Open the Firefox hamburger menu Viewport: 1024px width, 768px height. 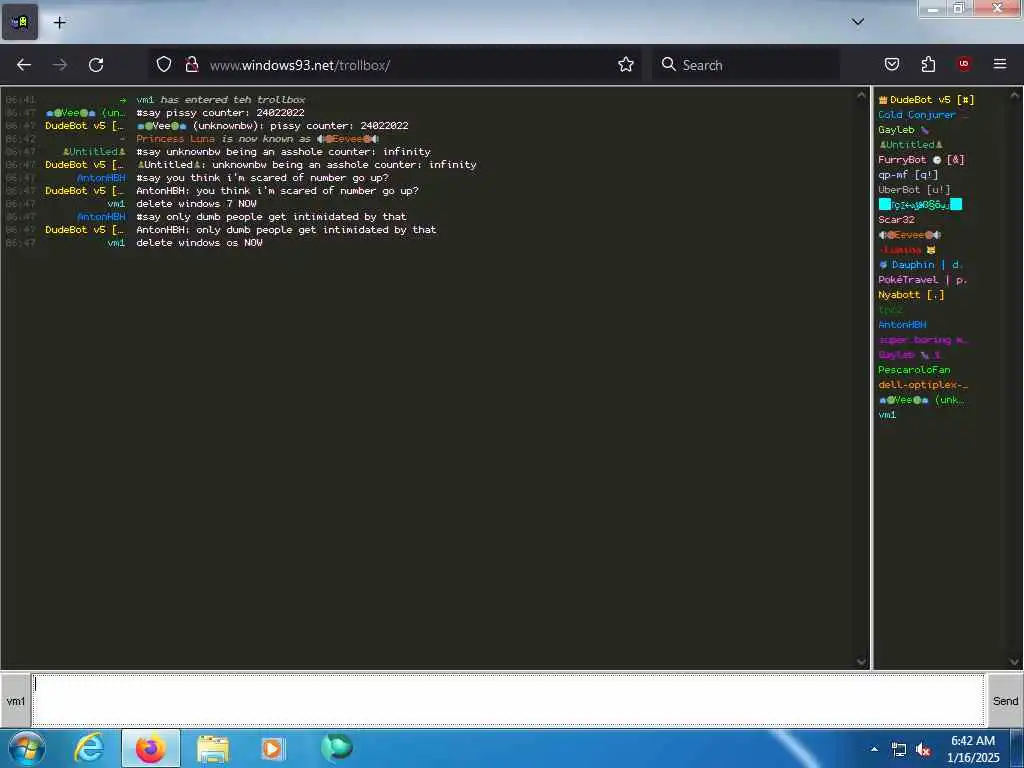(1000, 64)
